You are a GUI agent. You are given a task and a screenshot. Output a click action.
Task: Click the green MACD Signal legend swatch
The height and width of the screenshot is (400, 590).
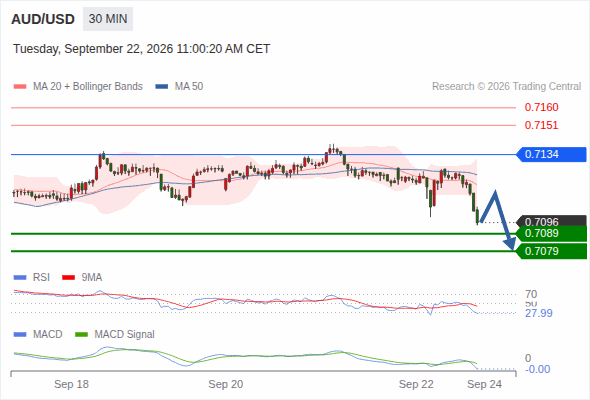coord(81,335)
